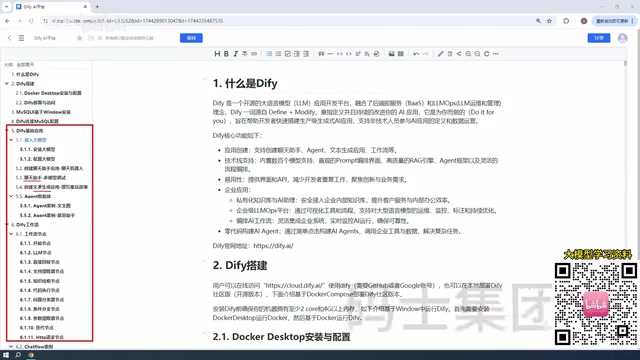640x360 pixels.
Task: Bookmark this page in Chrome
Action: pyautogui.click(x=549, y=21)
